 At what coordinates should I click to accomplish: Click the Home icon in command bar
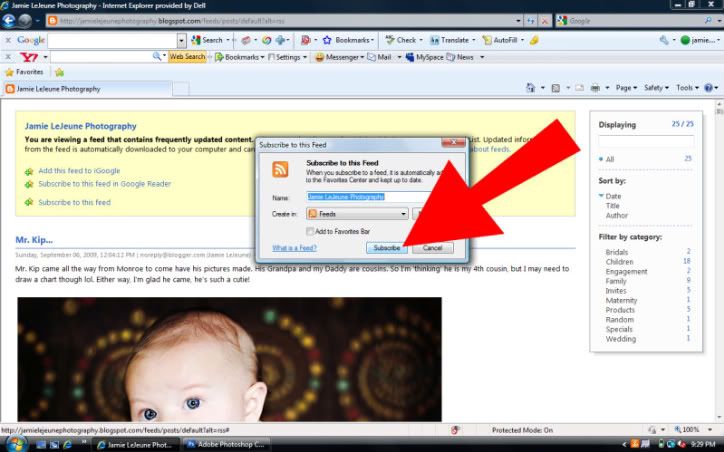pyautogui.click(x=531, y=88)
